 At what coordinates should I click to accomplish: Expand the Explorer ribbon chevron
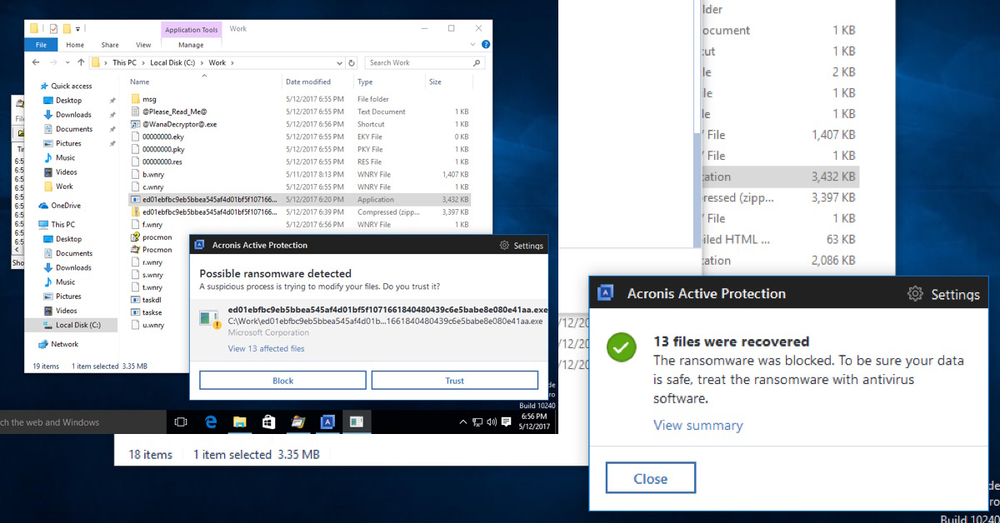473,45
